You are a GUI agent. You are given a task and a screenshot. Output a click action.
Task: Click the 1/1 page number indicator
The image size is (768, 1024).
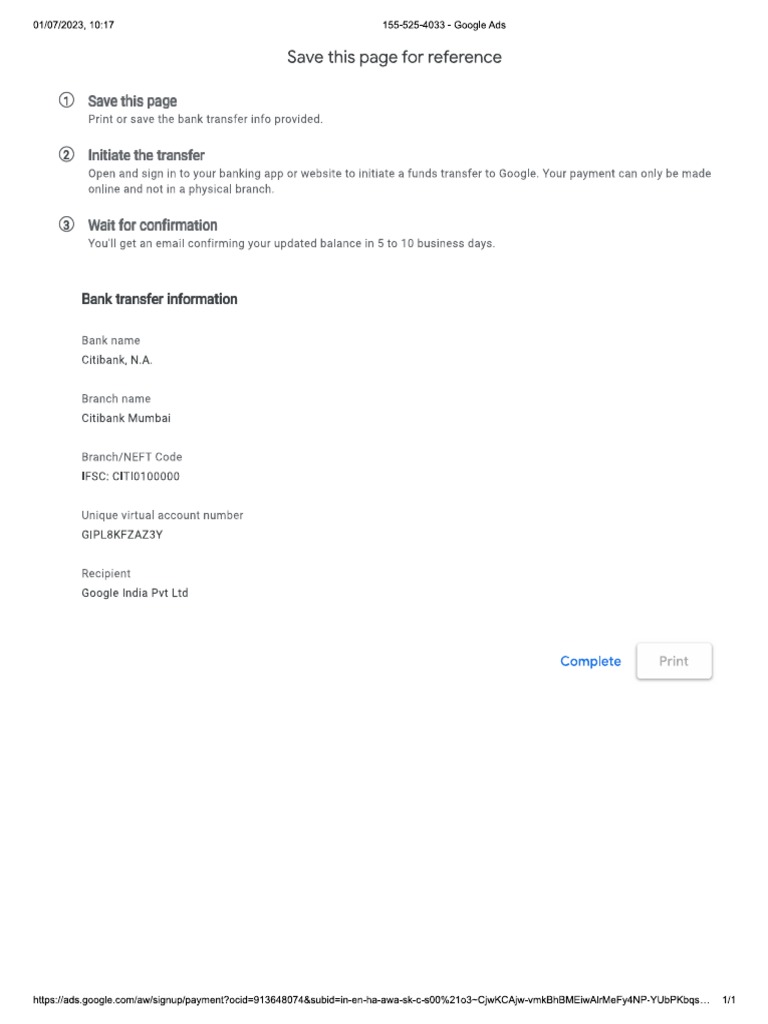click(x=729, y=1000)
